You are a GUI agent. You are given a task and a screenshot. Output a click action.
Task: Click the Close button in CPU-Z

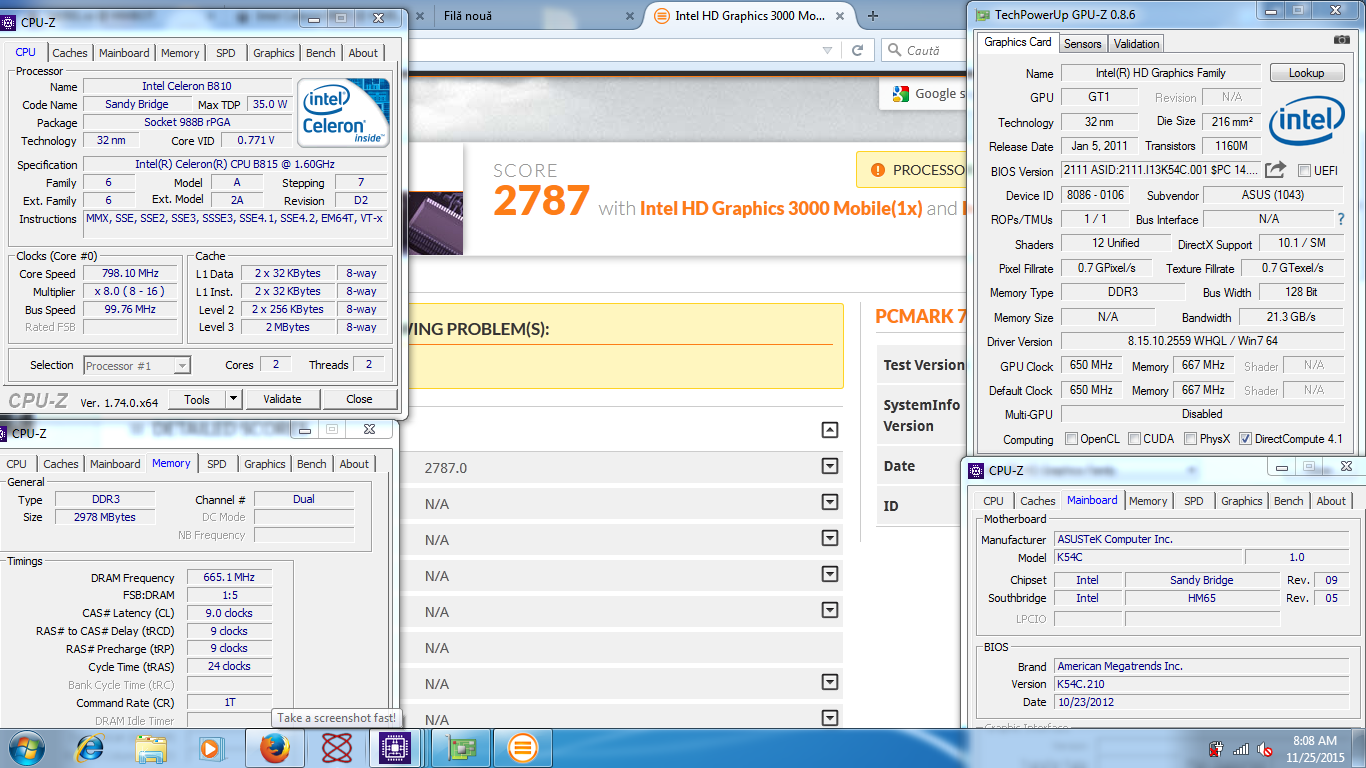(x=359, y=399)
